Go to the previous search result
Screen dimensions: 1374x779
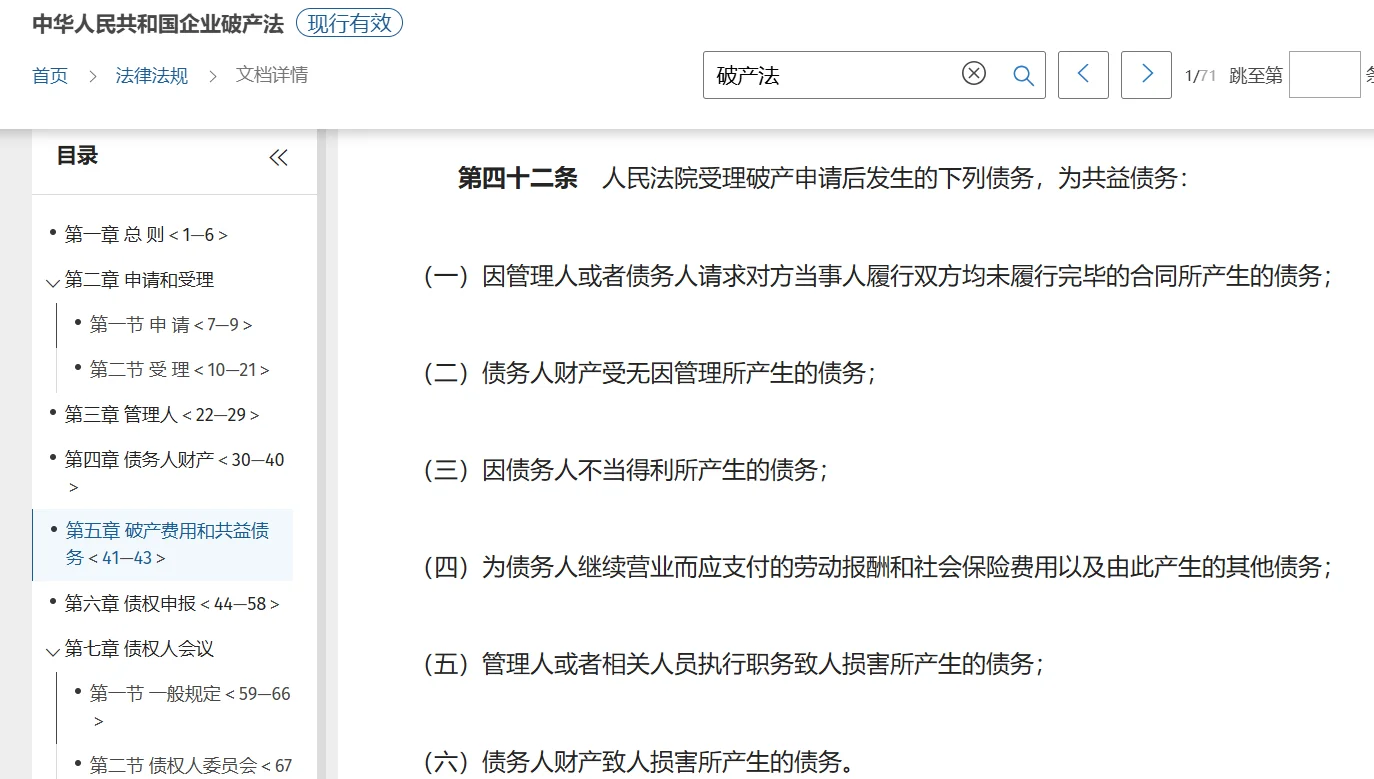pos(1083,74)
